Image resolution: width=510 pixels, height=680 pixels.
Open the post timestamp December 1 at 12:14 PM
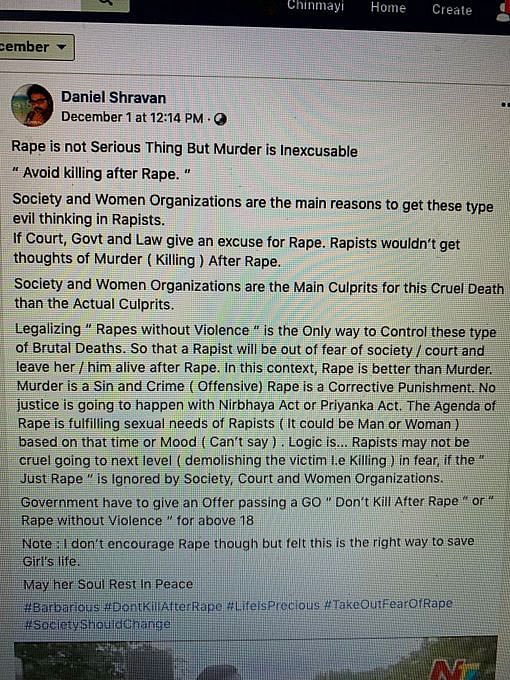(x=132, y=118)
